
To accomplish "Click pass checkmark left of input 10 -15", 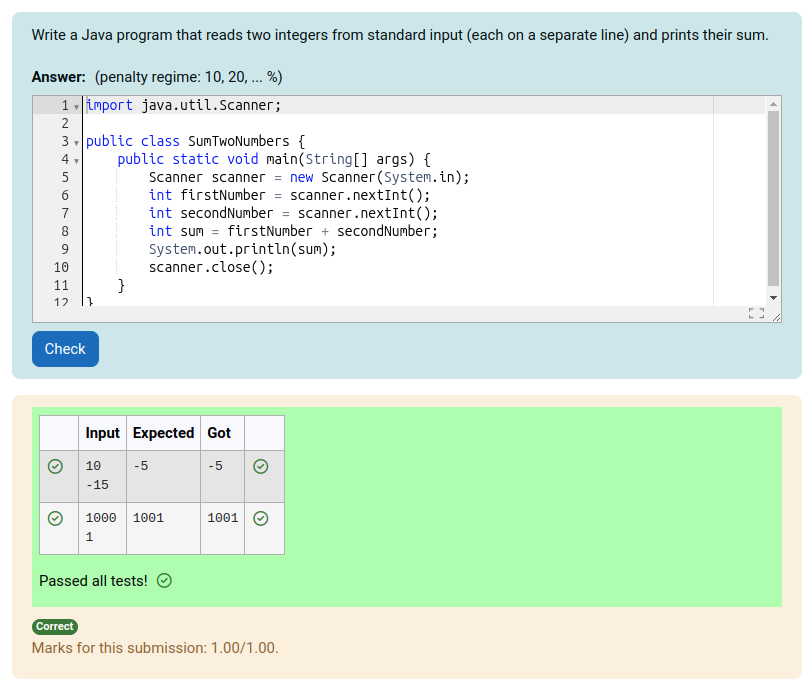I will [x=55, y=467].
